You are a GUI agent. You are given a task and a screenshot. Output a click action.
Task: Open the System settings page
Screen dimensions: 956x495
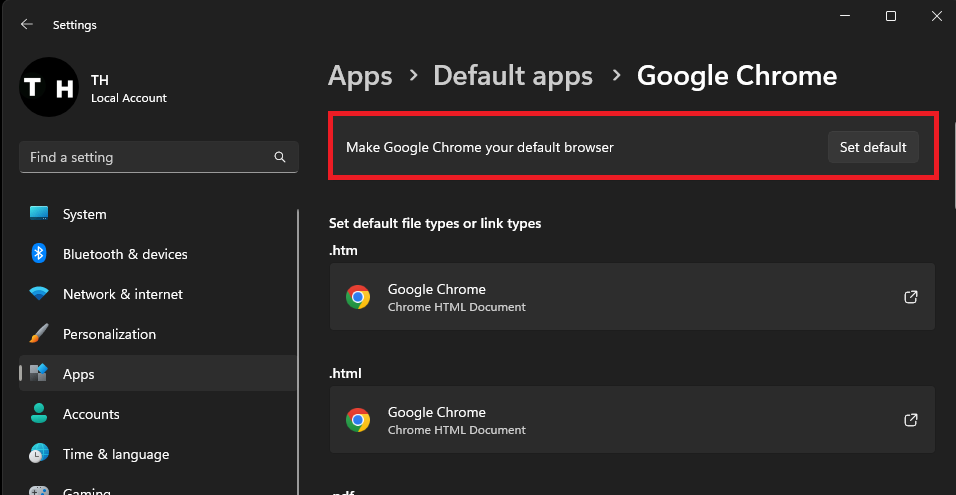point(158,214)
